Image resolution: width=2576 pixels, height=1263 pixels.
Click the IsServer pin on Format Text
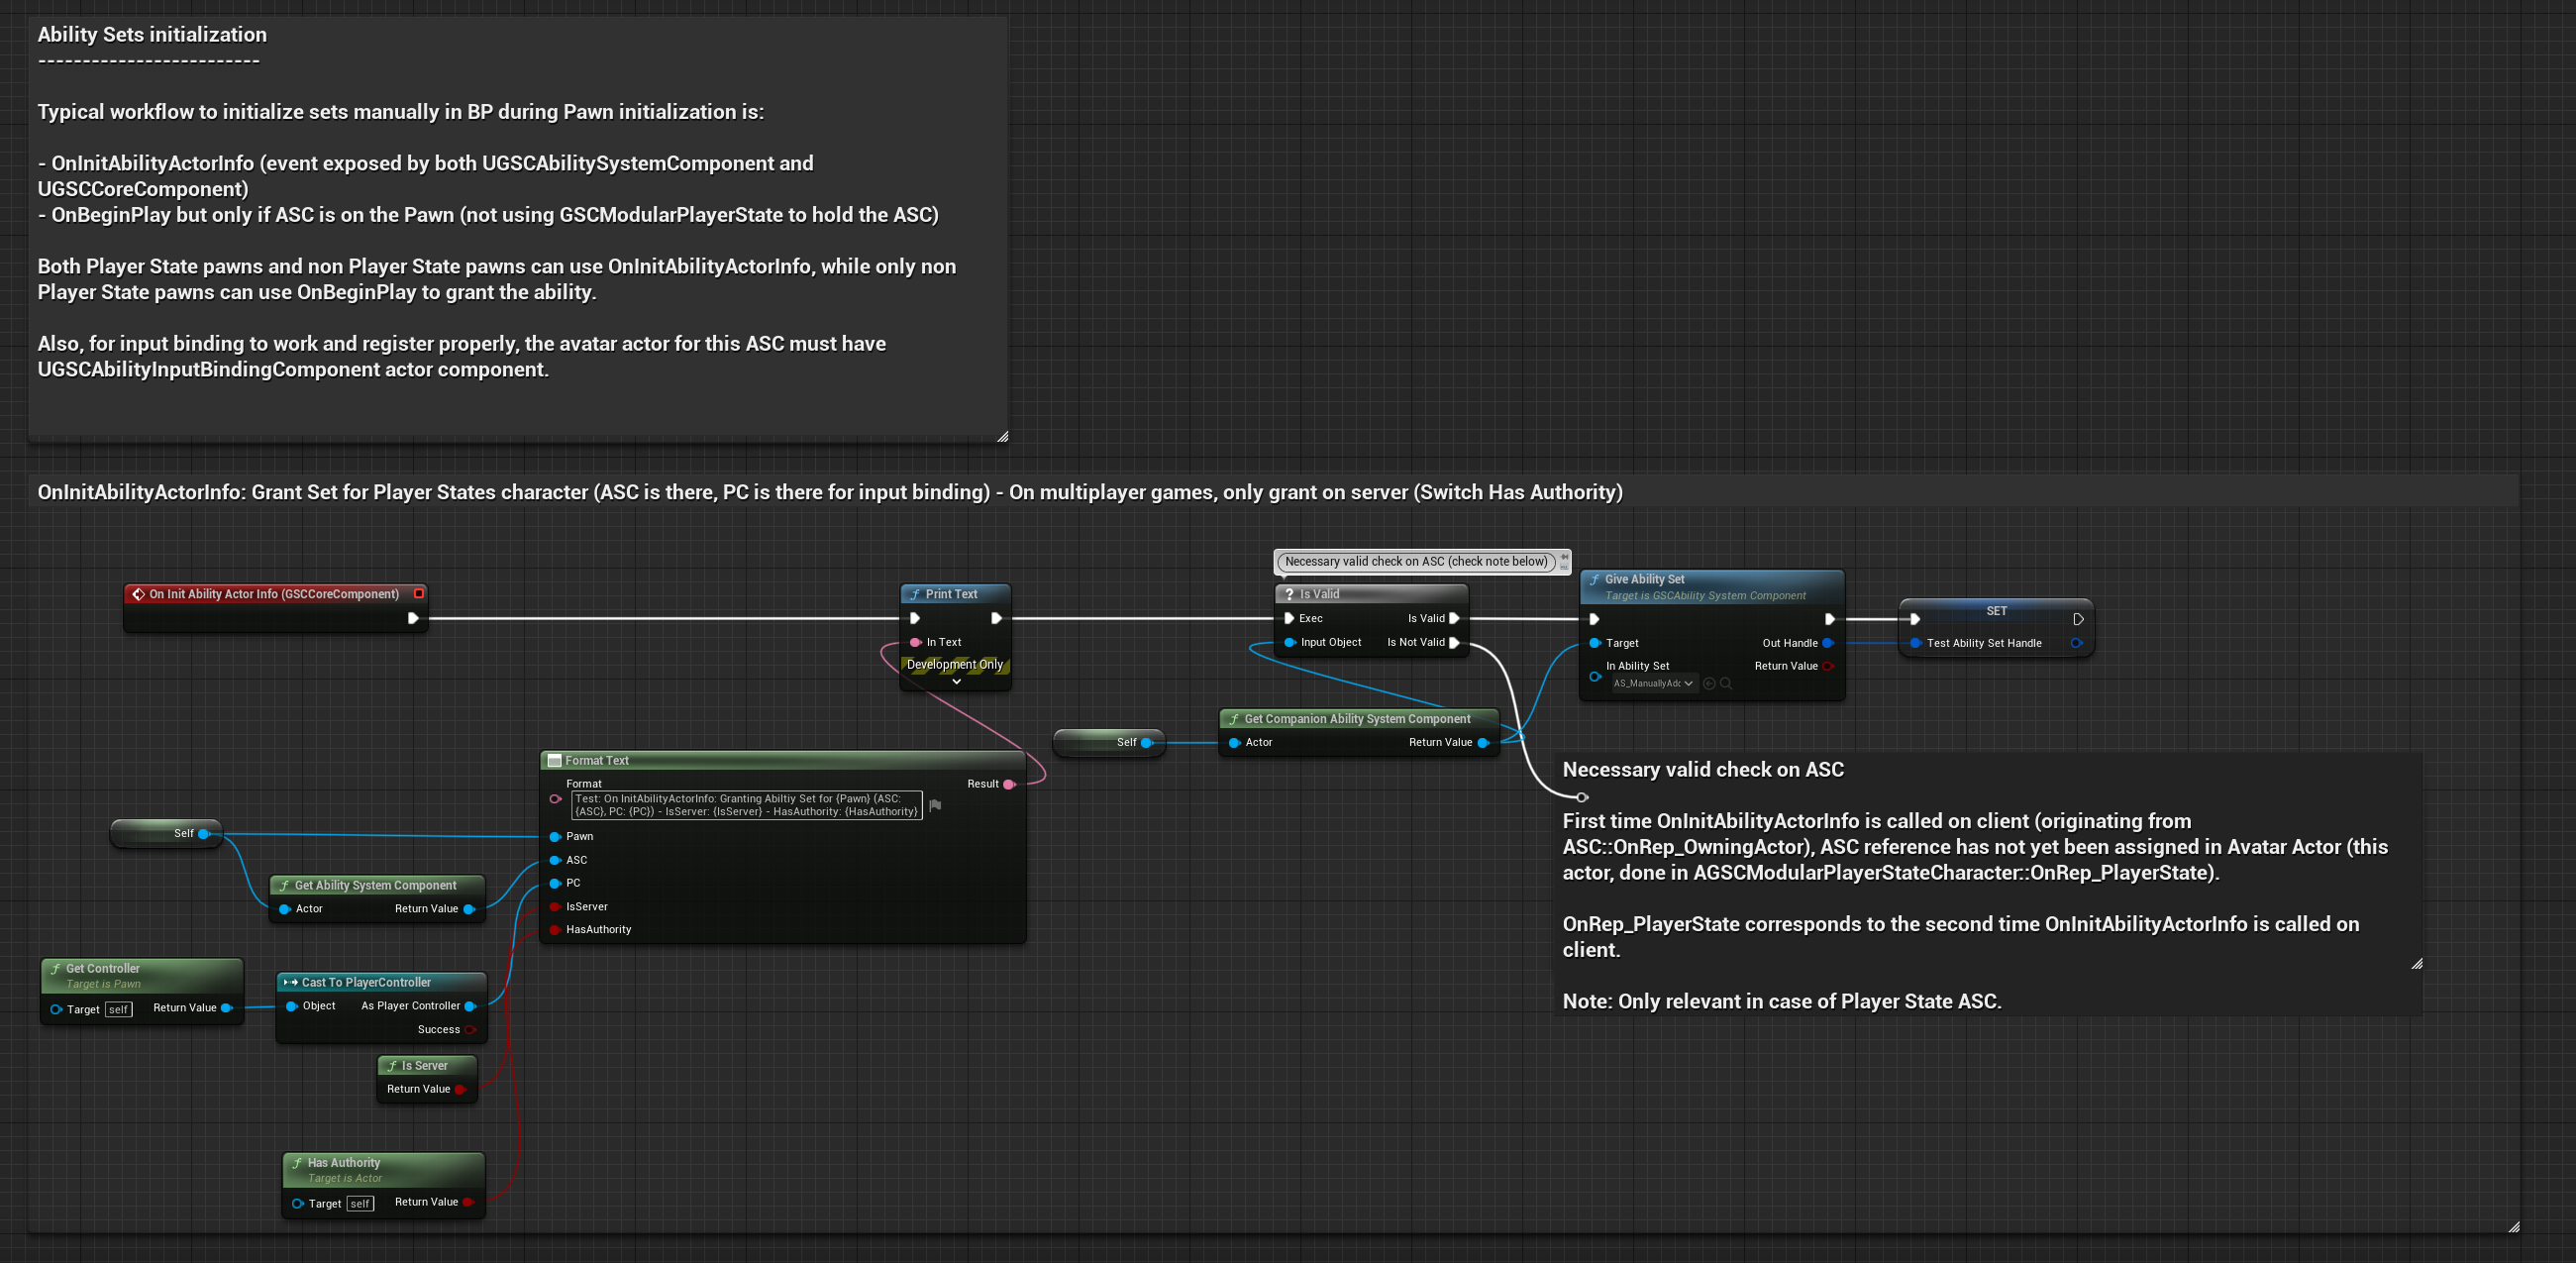[x=555, y=907]
